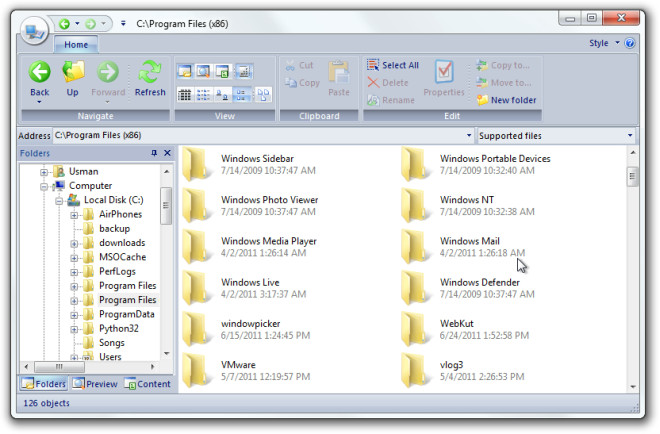Switch to the Preview bottom tab
Screen dimensions: 660x434
click(95, 383)
